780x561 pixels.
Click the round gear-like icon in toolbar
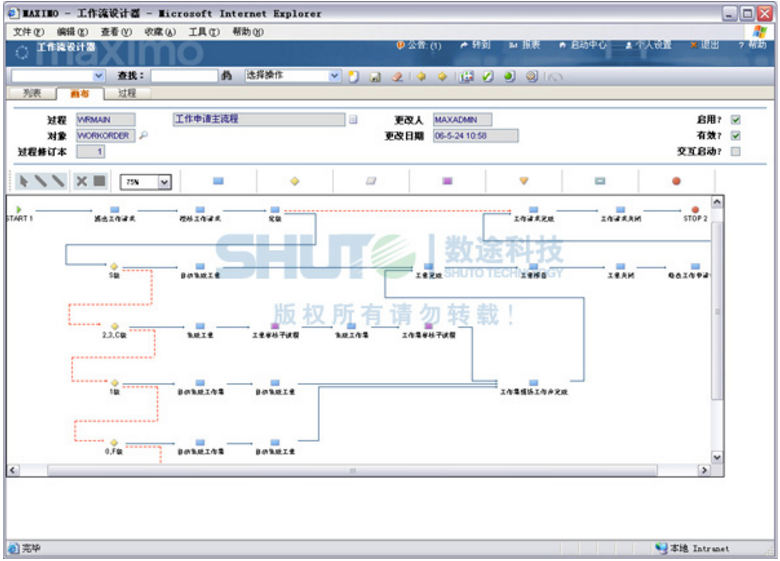coord(532,76)
